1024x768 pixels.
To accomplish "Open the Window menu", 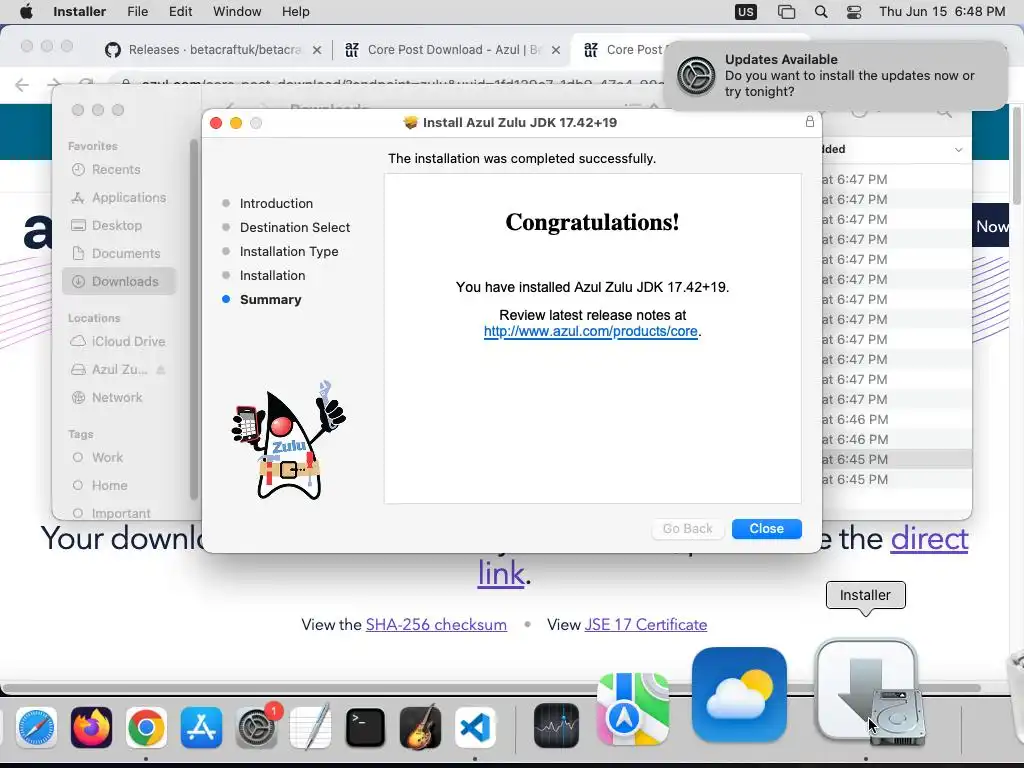I will click(237, 11).
